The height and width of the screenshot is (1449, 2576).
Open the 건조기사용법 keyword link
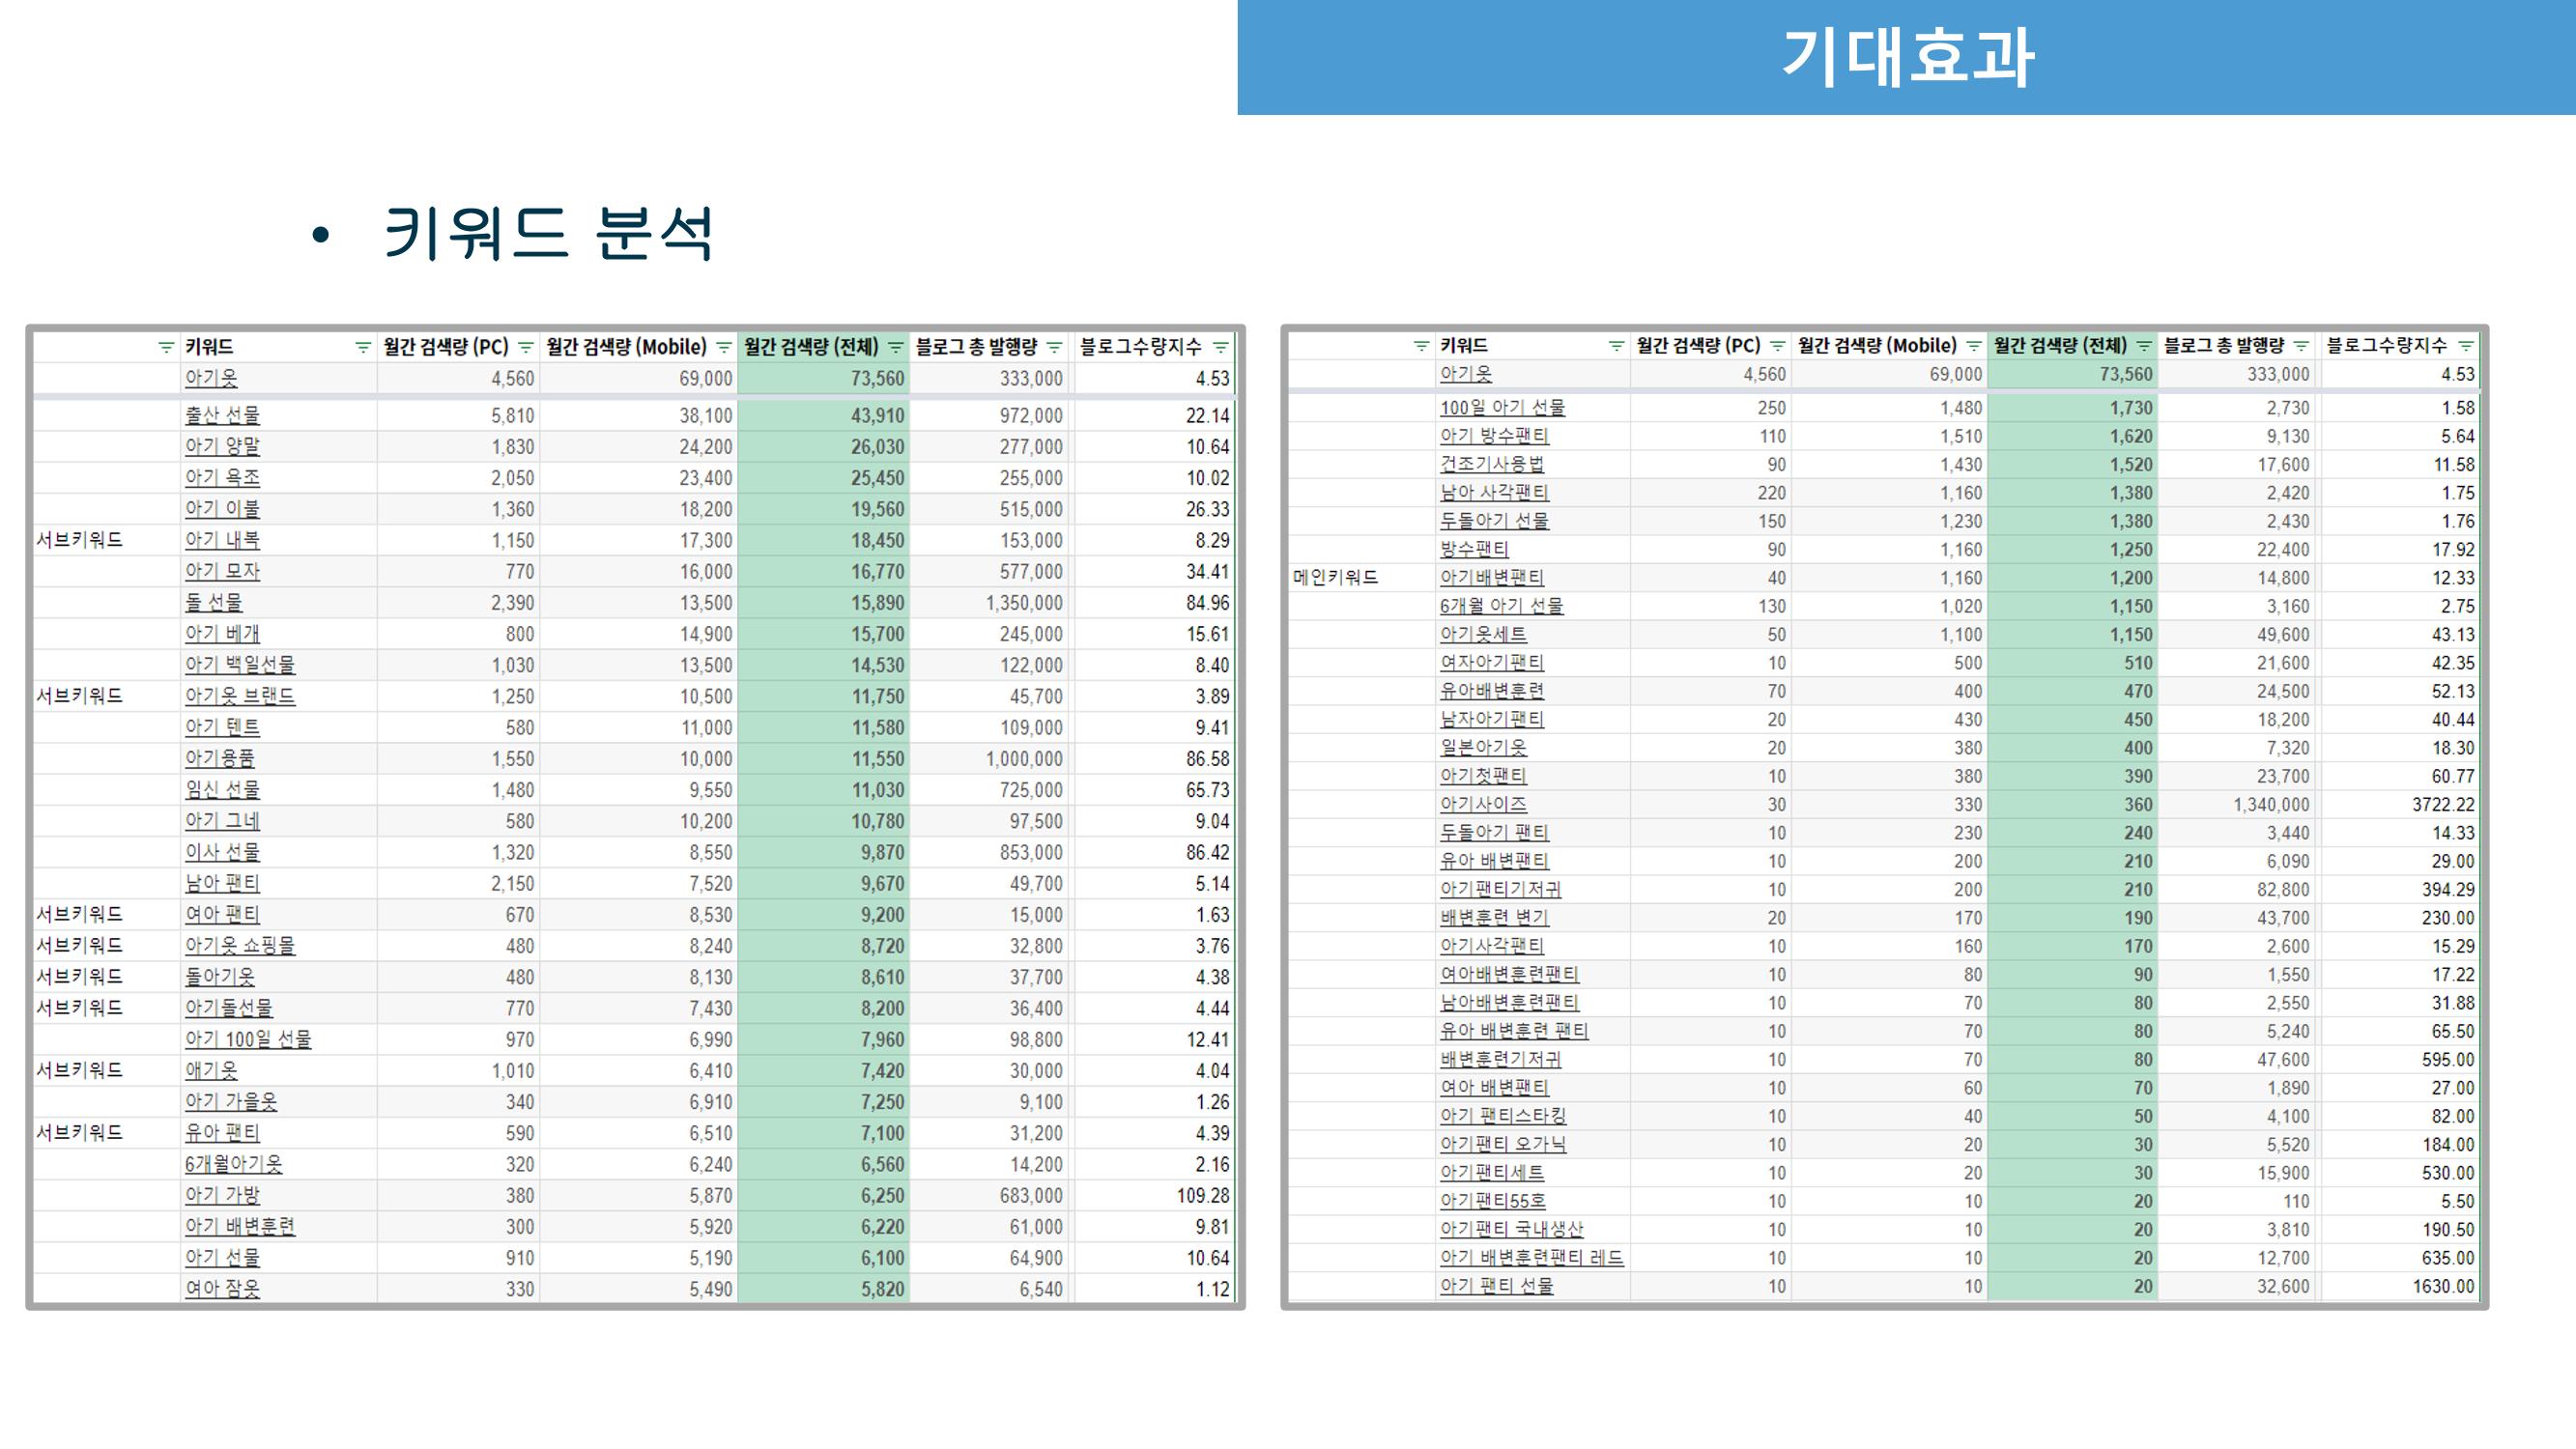coord(1492,464)
